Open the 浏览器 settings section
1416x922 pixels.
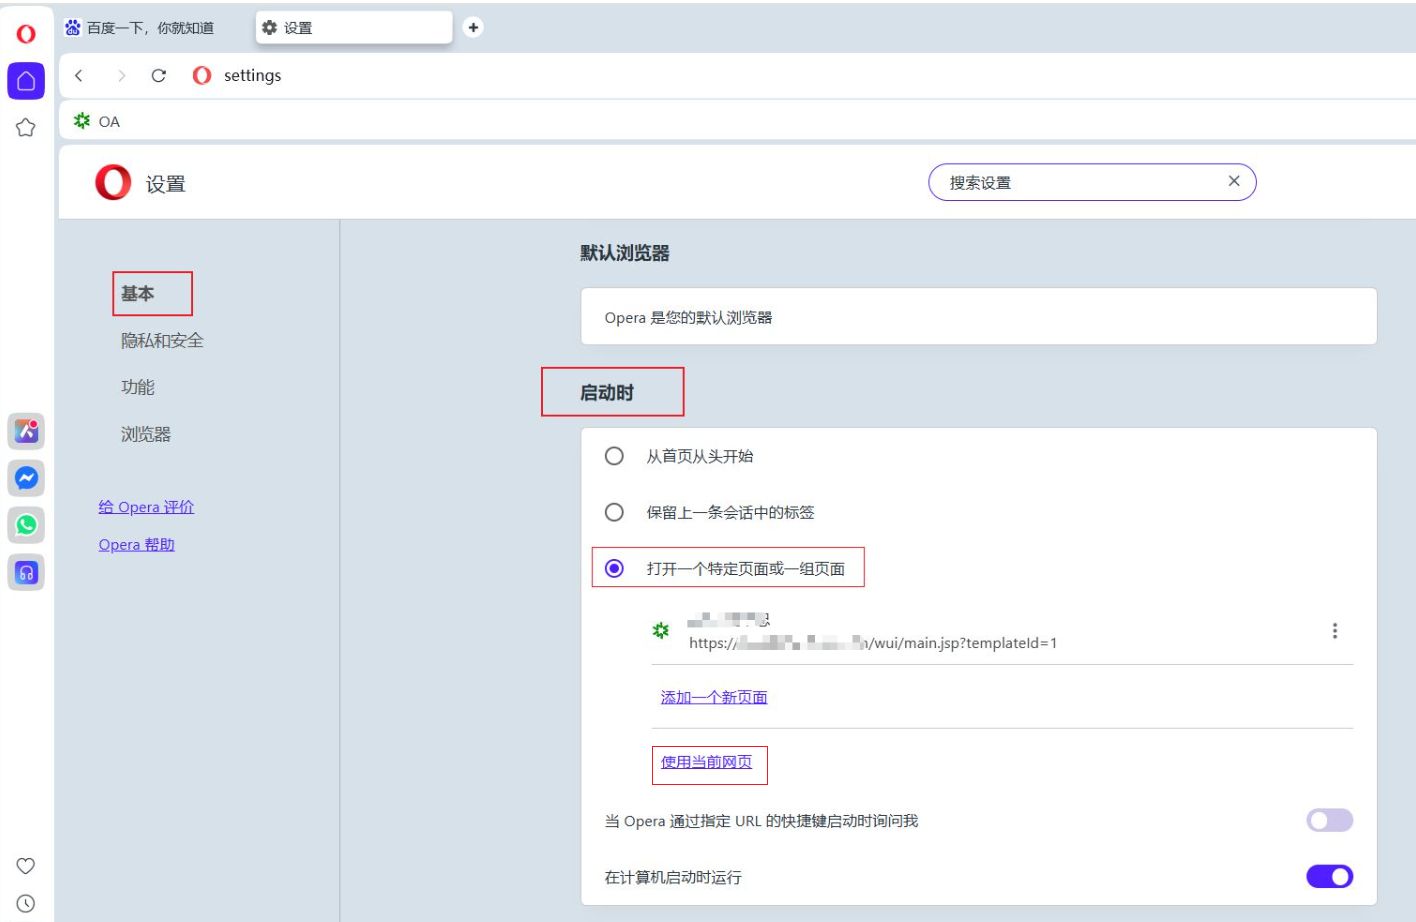tap(146, 434)
